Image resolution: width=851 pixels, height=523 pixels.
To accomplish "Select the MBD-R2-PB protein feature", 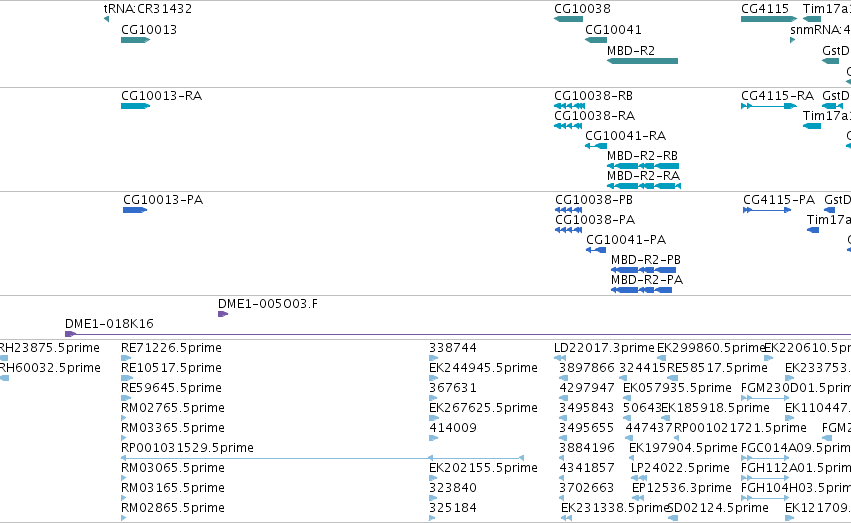I will pos(644,270).
